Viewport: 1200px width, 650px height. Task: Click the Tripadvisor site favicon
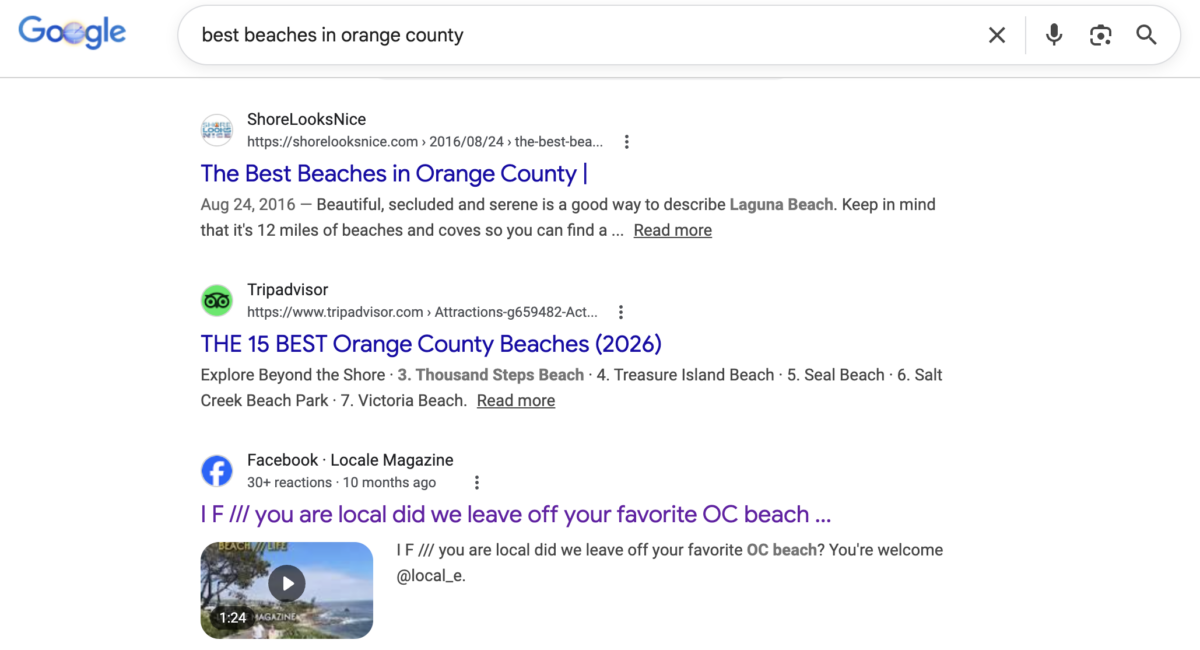(217, 300)
